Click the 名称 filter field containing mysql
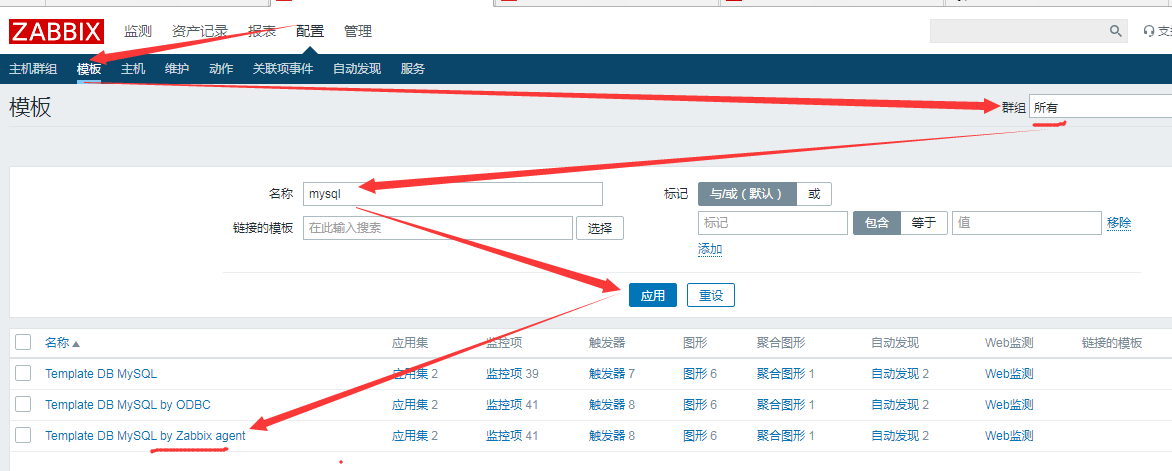1172x471 pixels. [452, 194]
